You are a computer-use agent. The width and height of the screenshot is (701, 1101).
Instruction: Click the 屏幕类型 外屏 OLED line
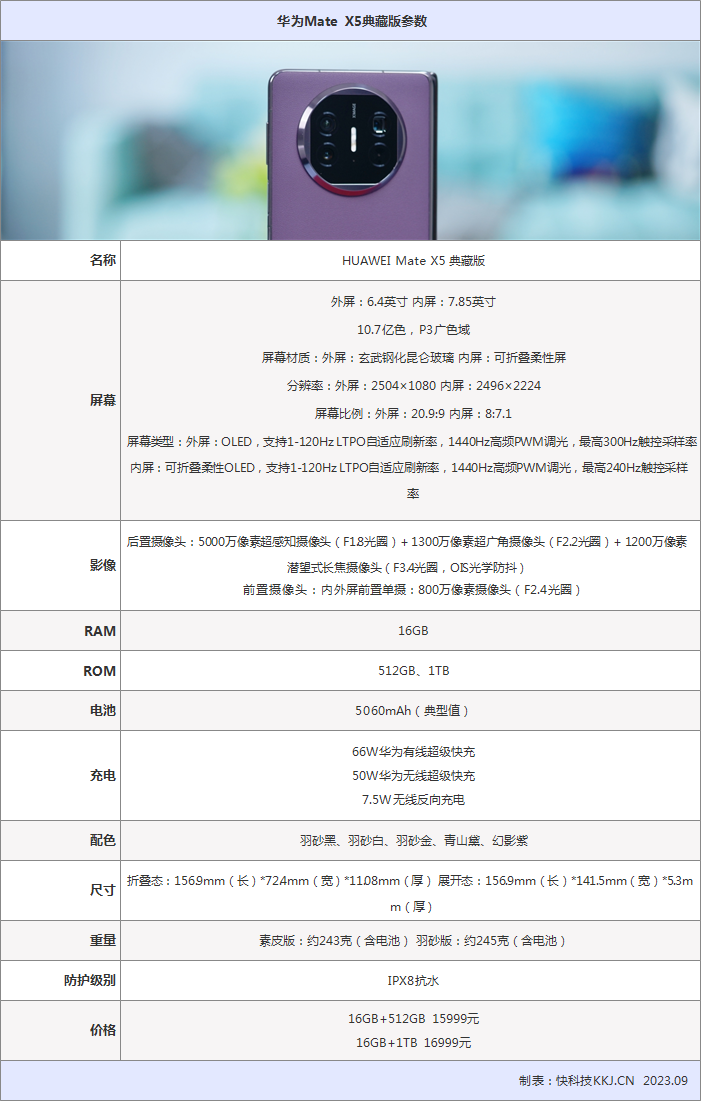coord(412,442)
